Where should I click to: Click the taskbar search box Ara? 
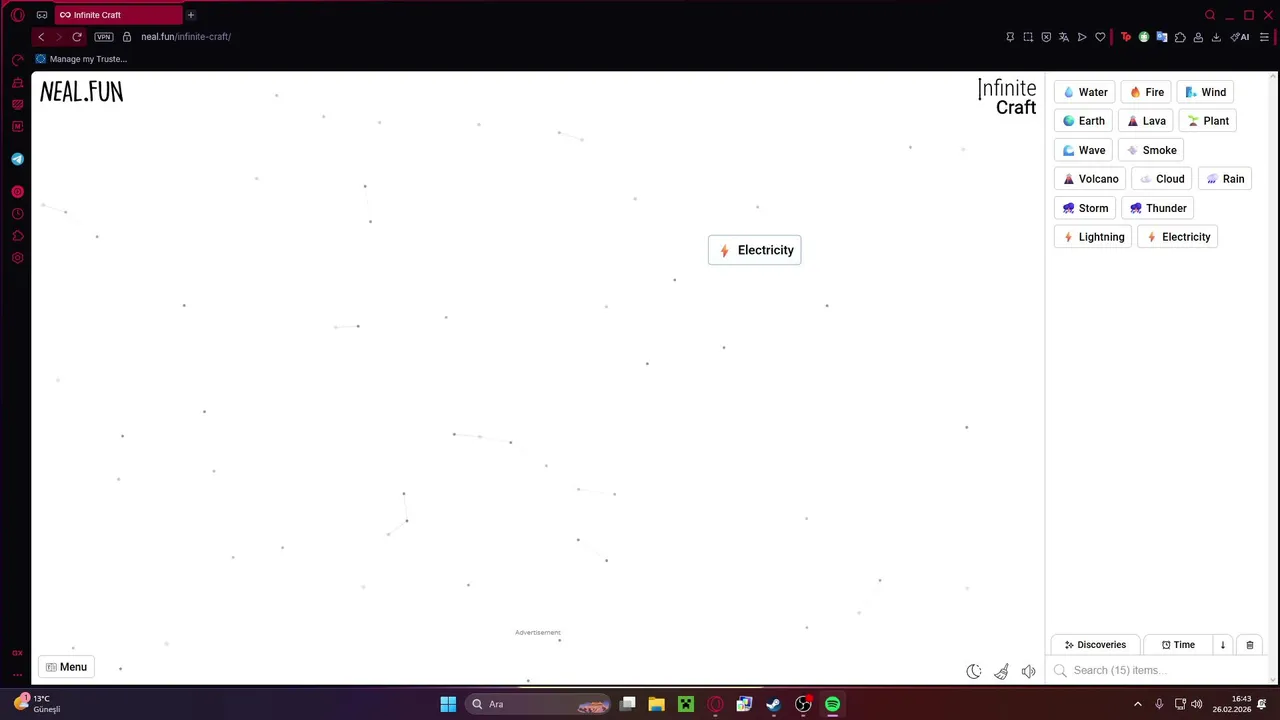tap(539, 704)
